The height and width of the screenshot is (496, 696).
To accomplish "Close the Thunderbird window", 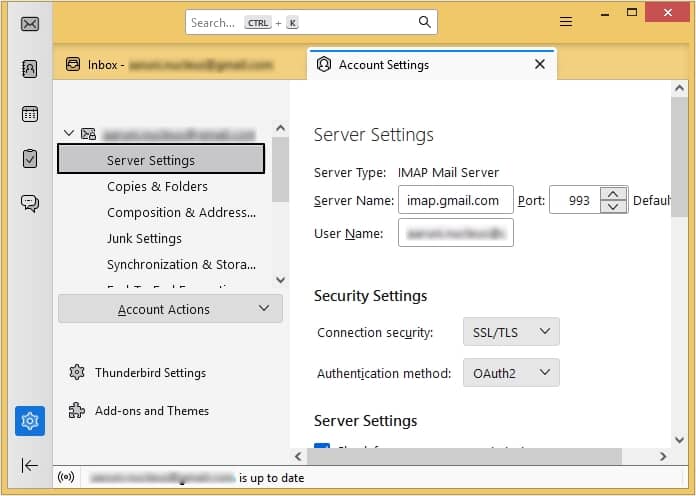I will 668,12.
